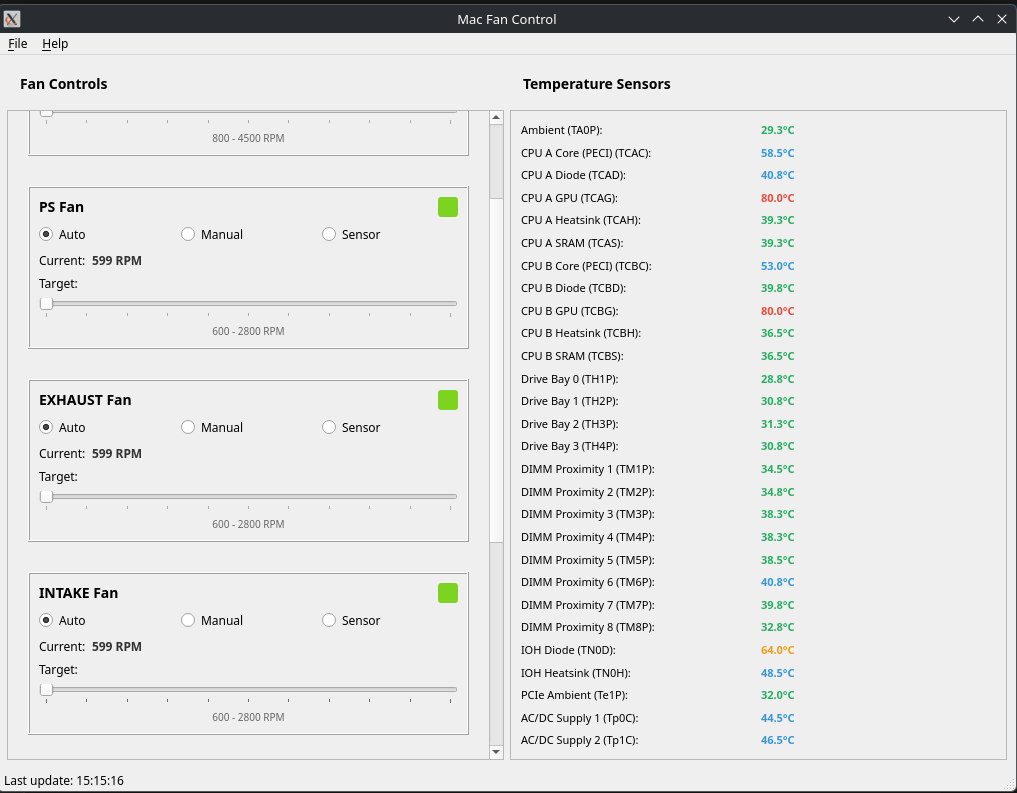Click DIMM Proximity 1 (TM1P) label
Image resolution: width=1017 pixels, height=793 pixels.
(588, 469)
